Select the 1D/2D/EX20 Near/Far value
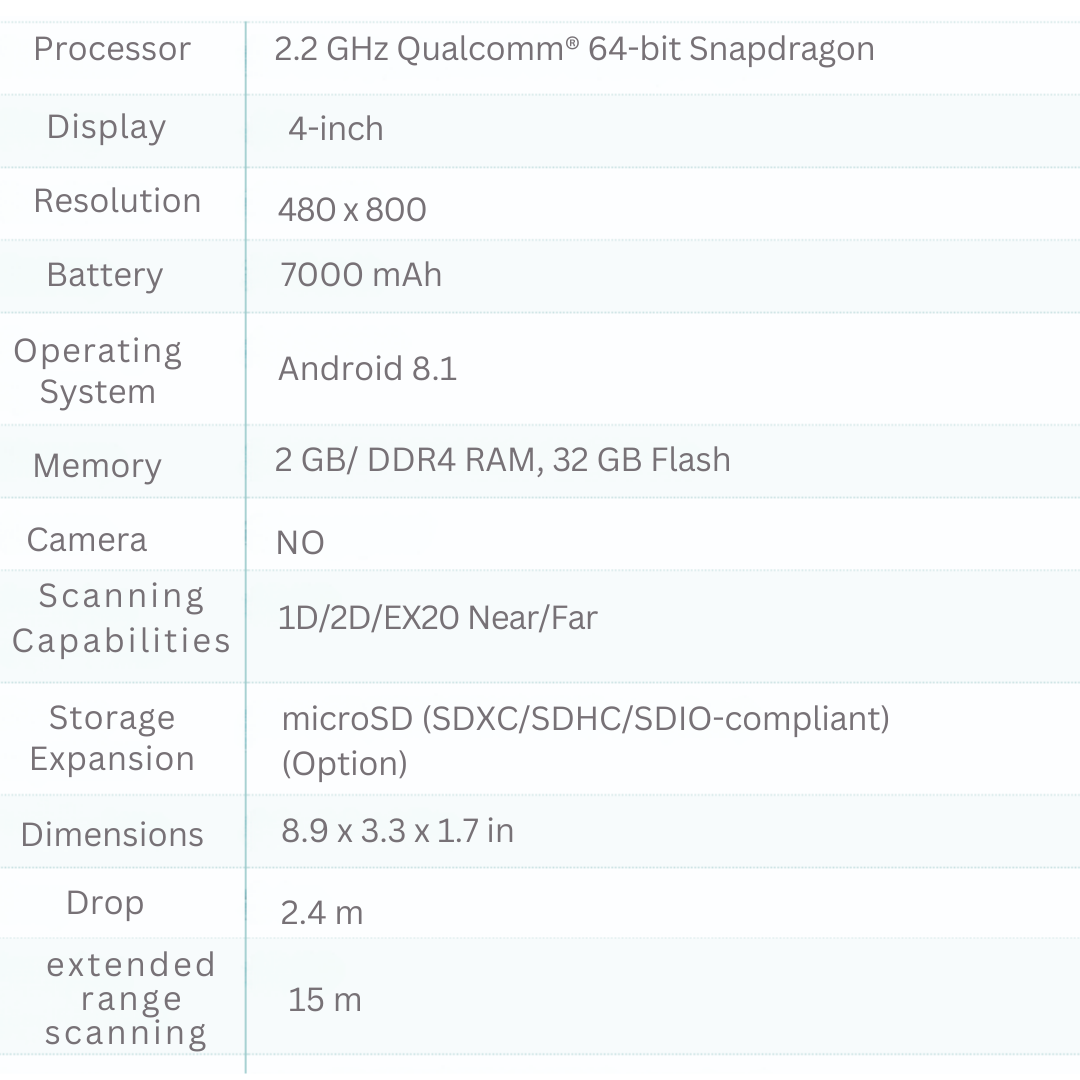 [437, 618]
